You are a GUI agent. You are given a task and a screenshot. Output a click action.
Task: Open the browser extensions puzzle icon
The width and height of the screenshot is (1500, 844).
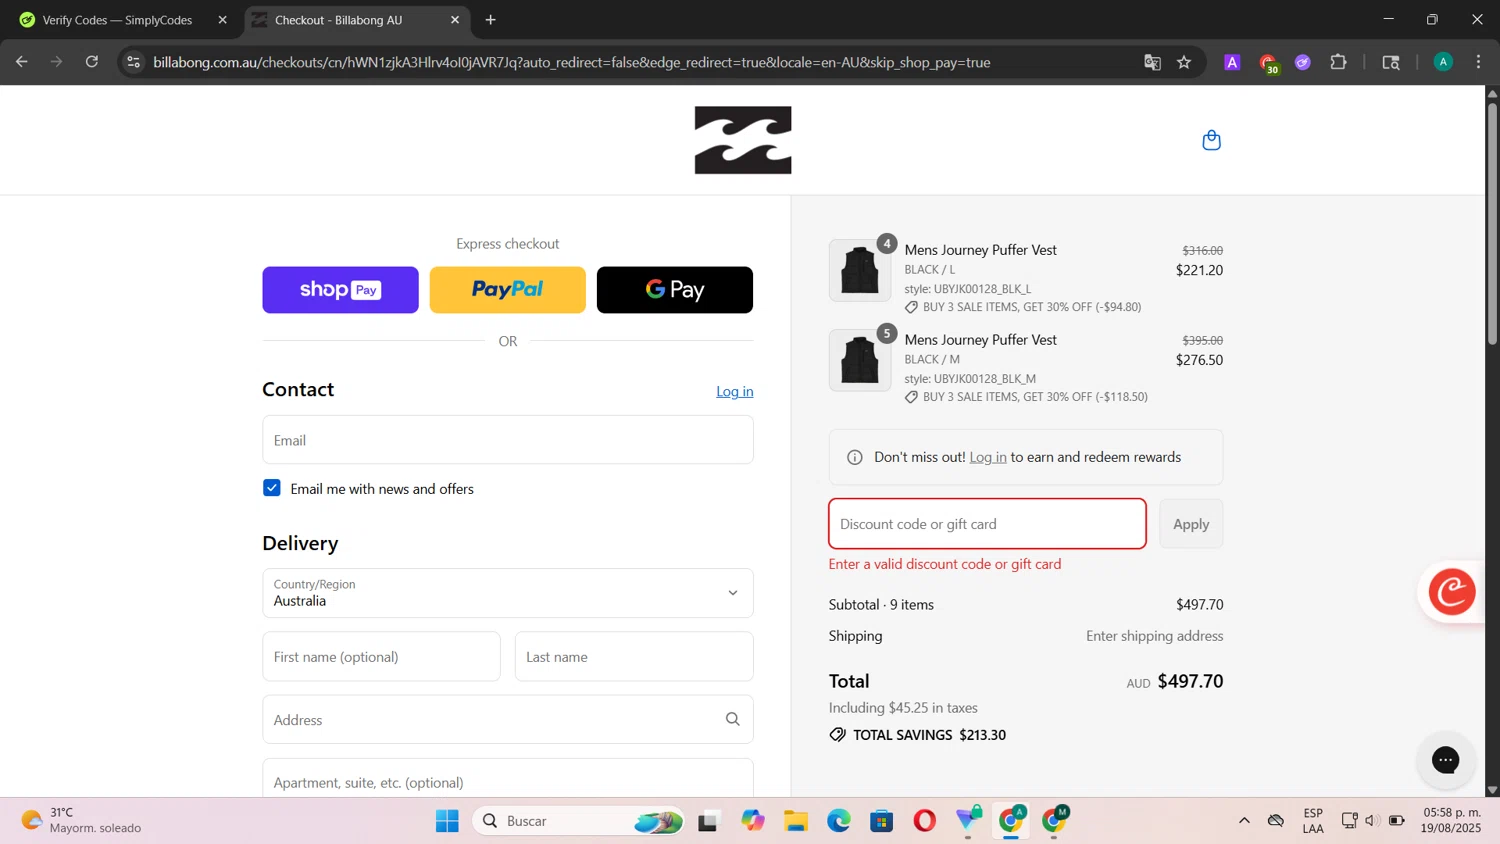(1338, 62)
